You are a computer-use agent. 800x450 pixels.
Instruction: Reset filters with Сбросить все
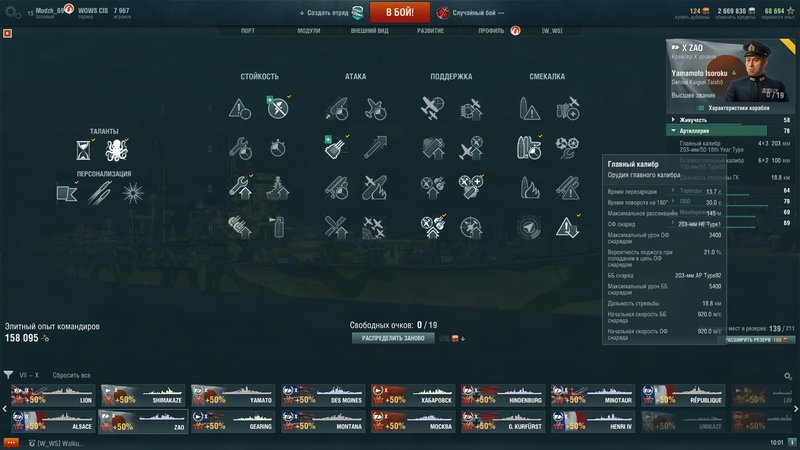pyautogui.click(x=71, y=375)
